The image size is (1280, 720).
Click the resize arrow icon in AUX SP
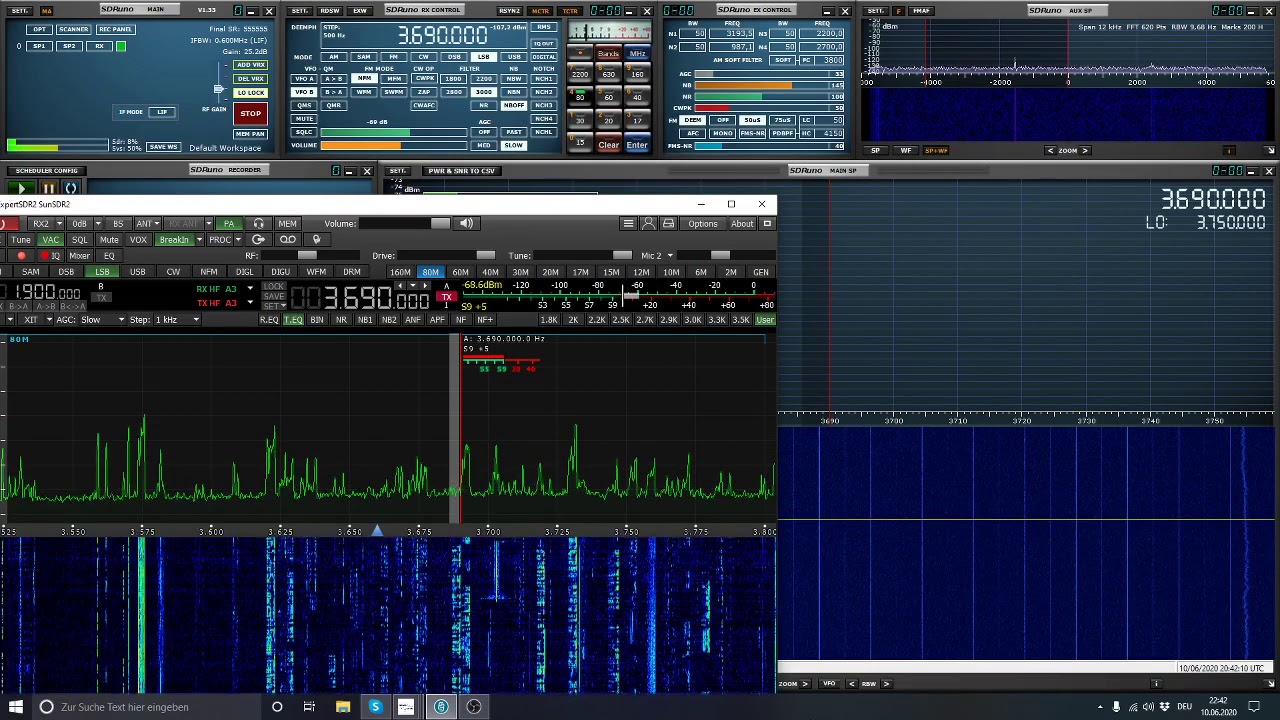pos(1270,150)
